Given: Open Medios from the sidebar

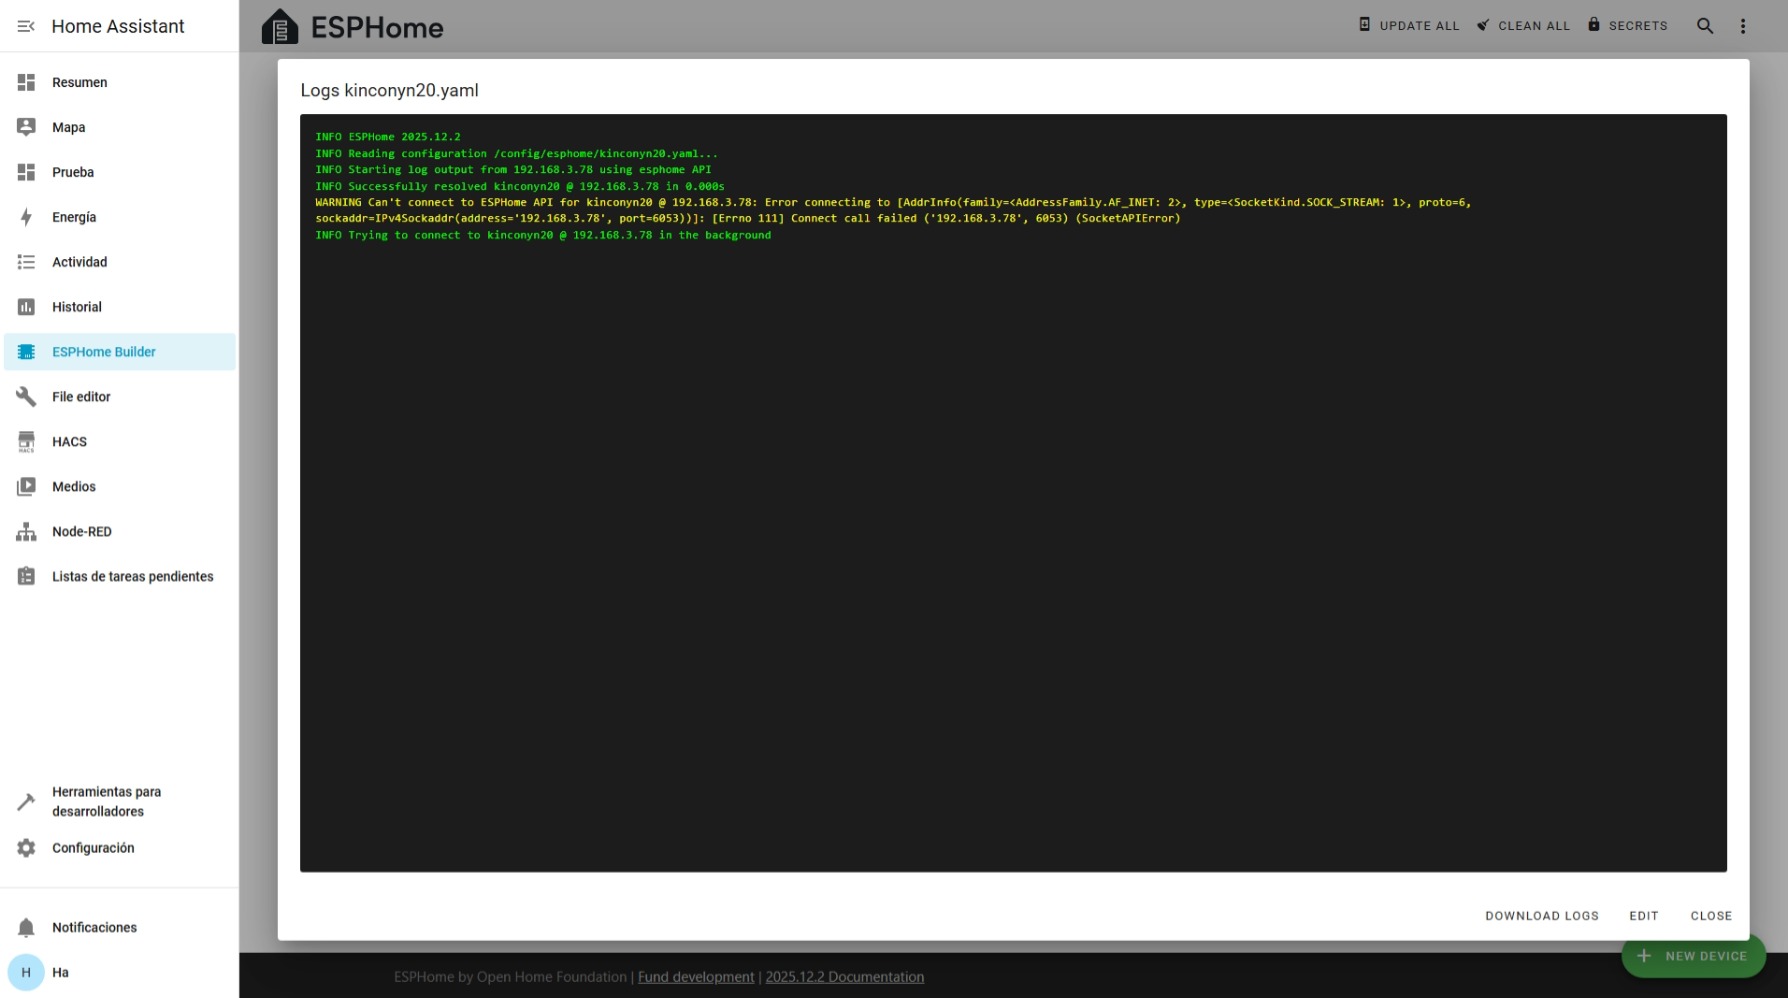Looking at the screenshot, I should coord(74,487).
